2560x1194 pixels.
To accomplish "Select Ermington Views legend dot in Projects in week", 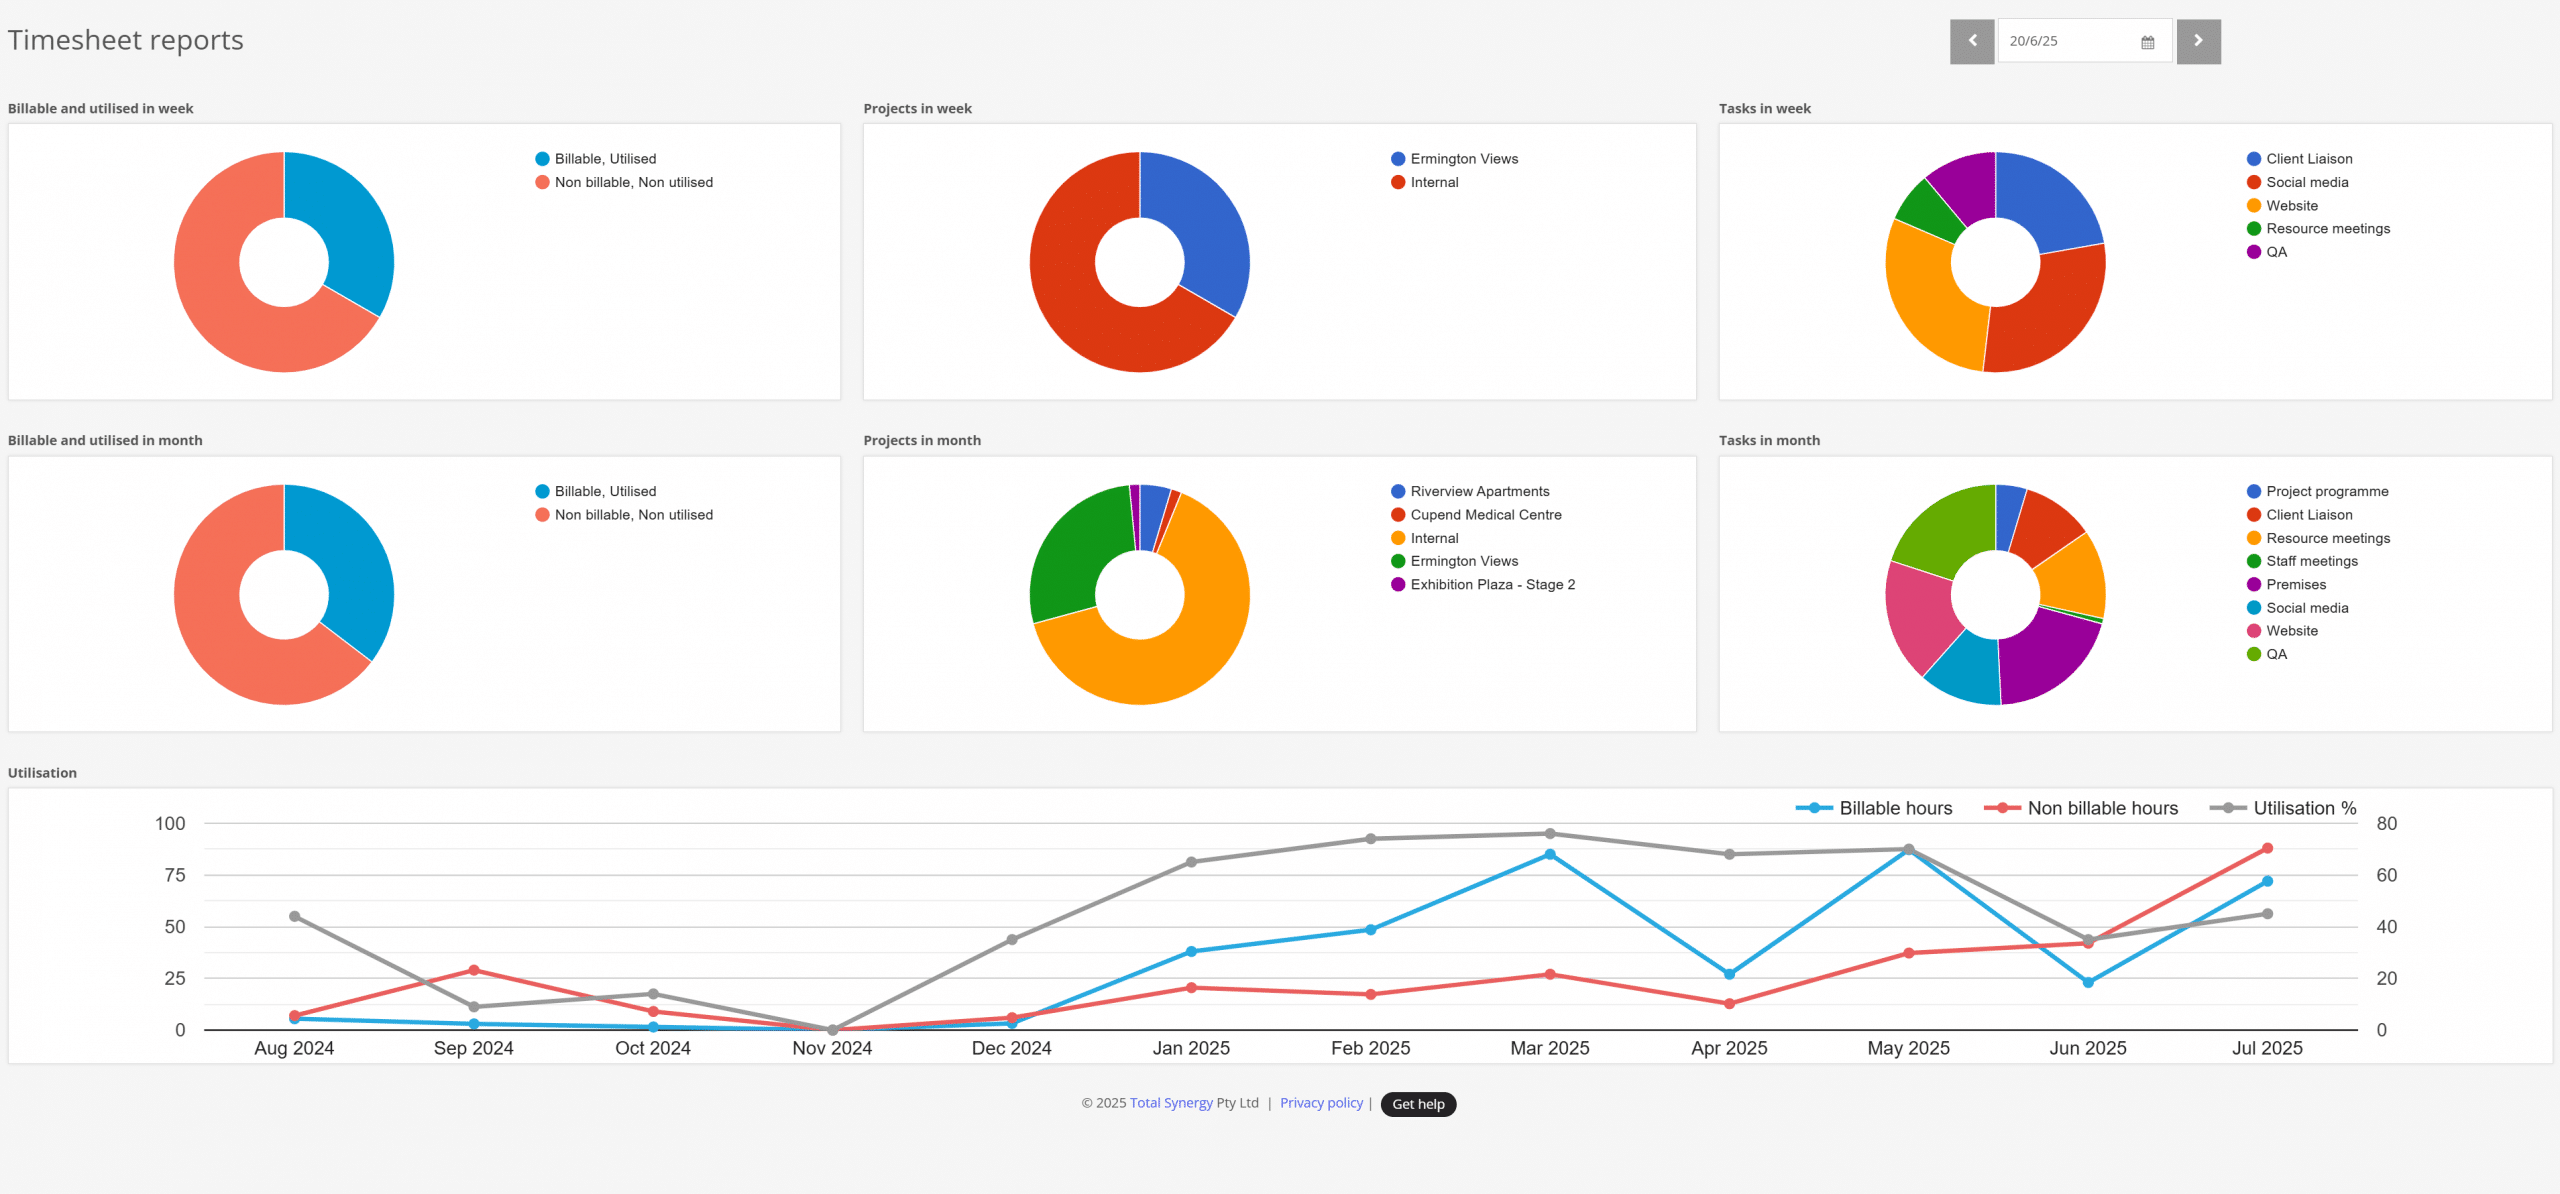I will pos(1398,159).
